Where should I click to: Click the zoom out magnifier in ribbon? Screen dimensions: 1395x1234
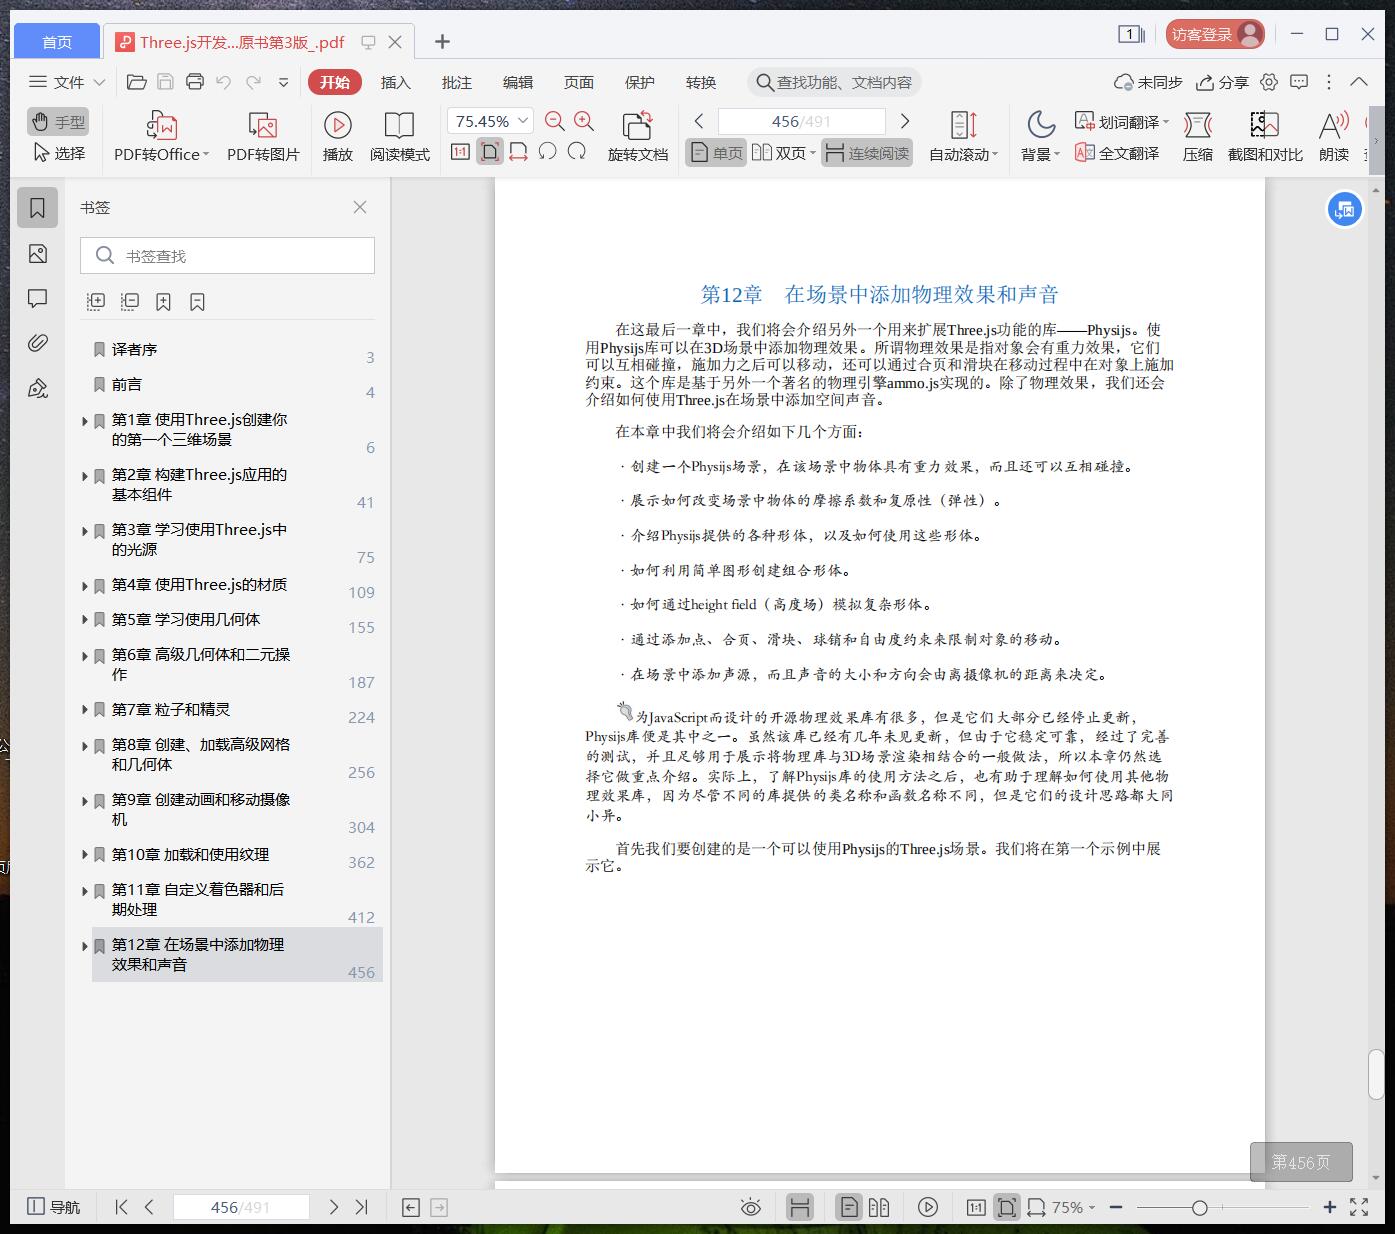point(555,121)
